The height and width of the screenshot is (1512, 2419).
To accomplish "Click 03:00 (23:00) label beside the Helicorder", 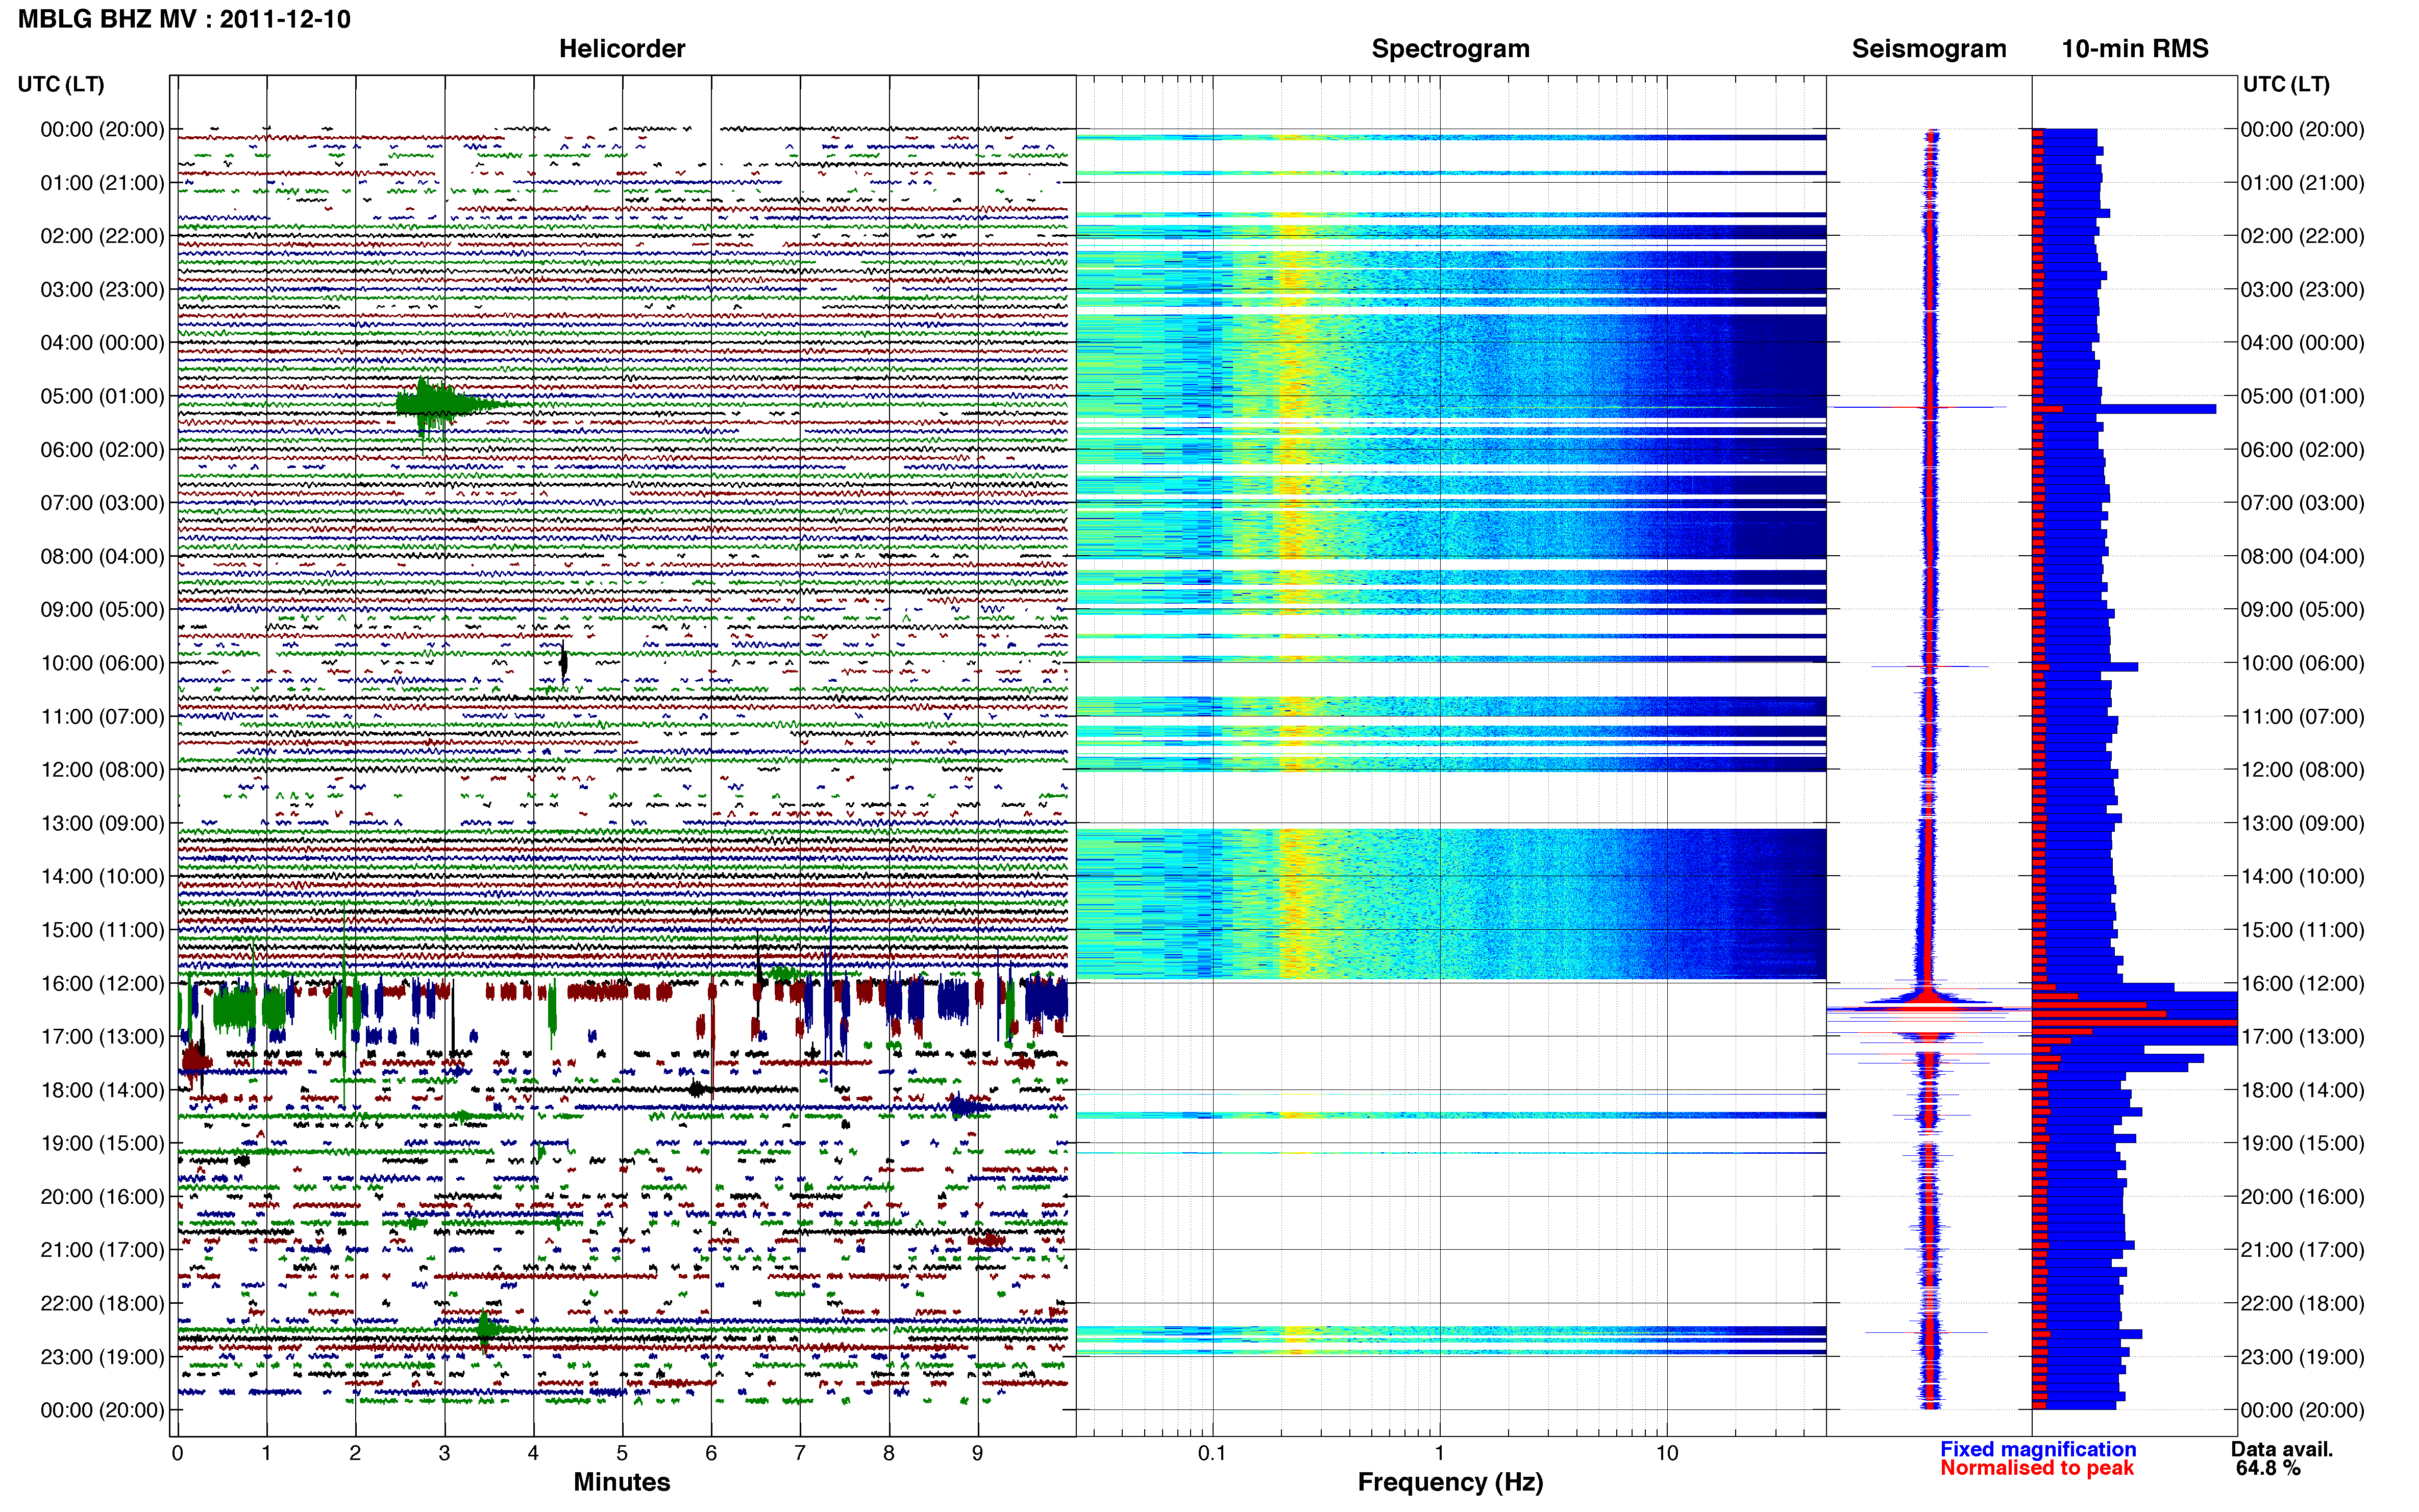I will tap(102, 289).
